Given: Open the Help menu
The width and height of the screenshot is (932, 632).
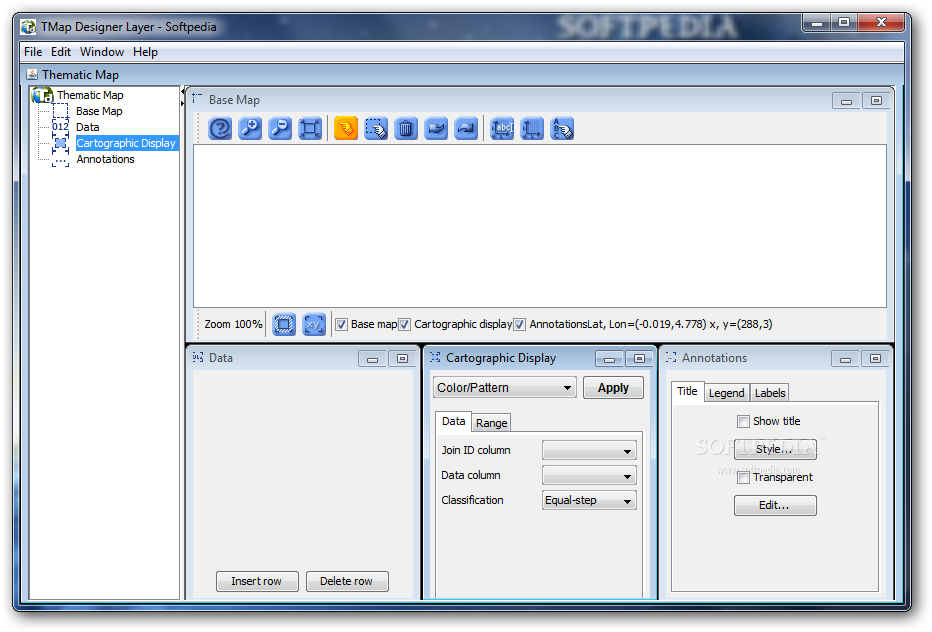Looking at the screenshot, I should 145,52.
